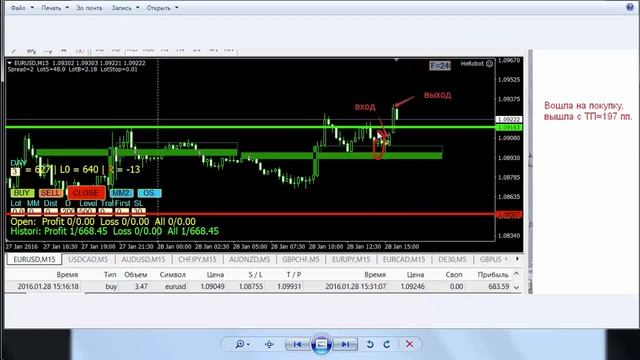Click the Histori profit summary line

pyautogui.click(x=114, y=231)
